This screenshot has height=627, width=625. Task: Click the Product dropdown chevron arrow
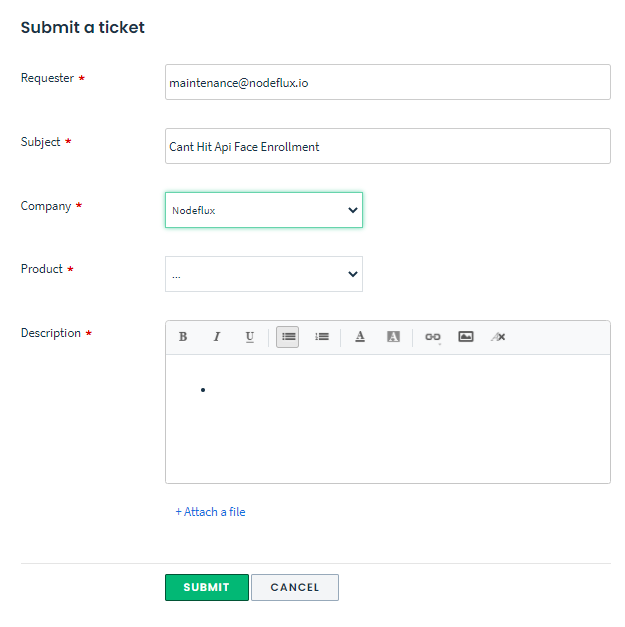(352, 274)
